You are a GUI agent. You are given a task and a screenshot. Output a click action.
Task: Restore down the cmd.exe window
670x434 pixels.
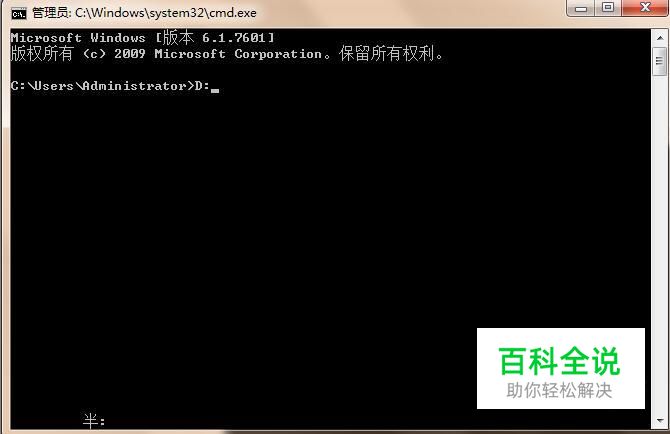pyautogui.click(x=608, y=7)
